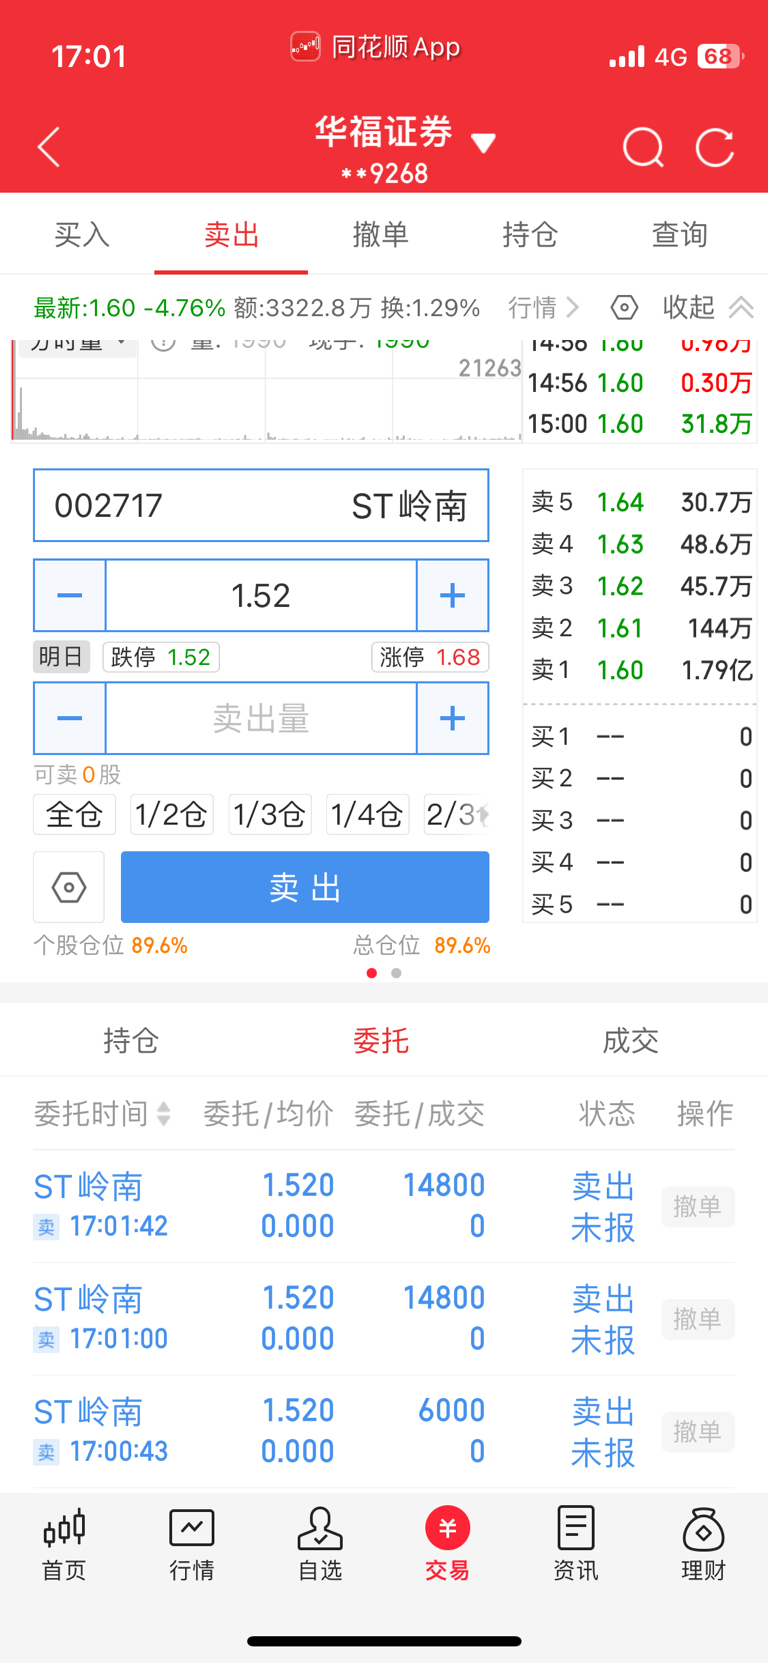Image resolution: width=768 pixels, height=1663 pixels.
Task: Tap the 15:00 1.60 trade tick
Action: coord(640,424)
